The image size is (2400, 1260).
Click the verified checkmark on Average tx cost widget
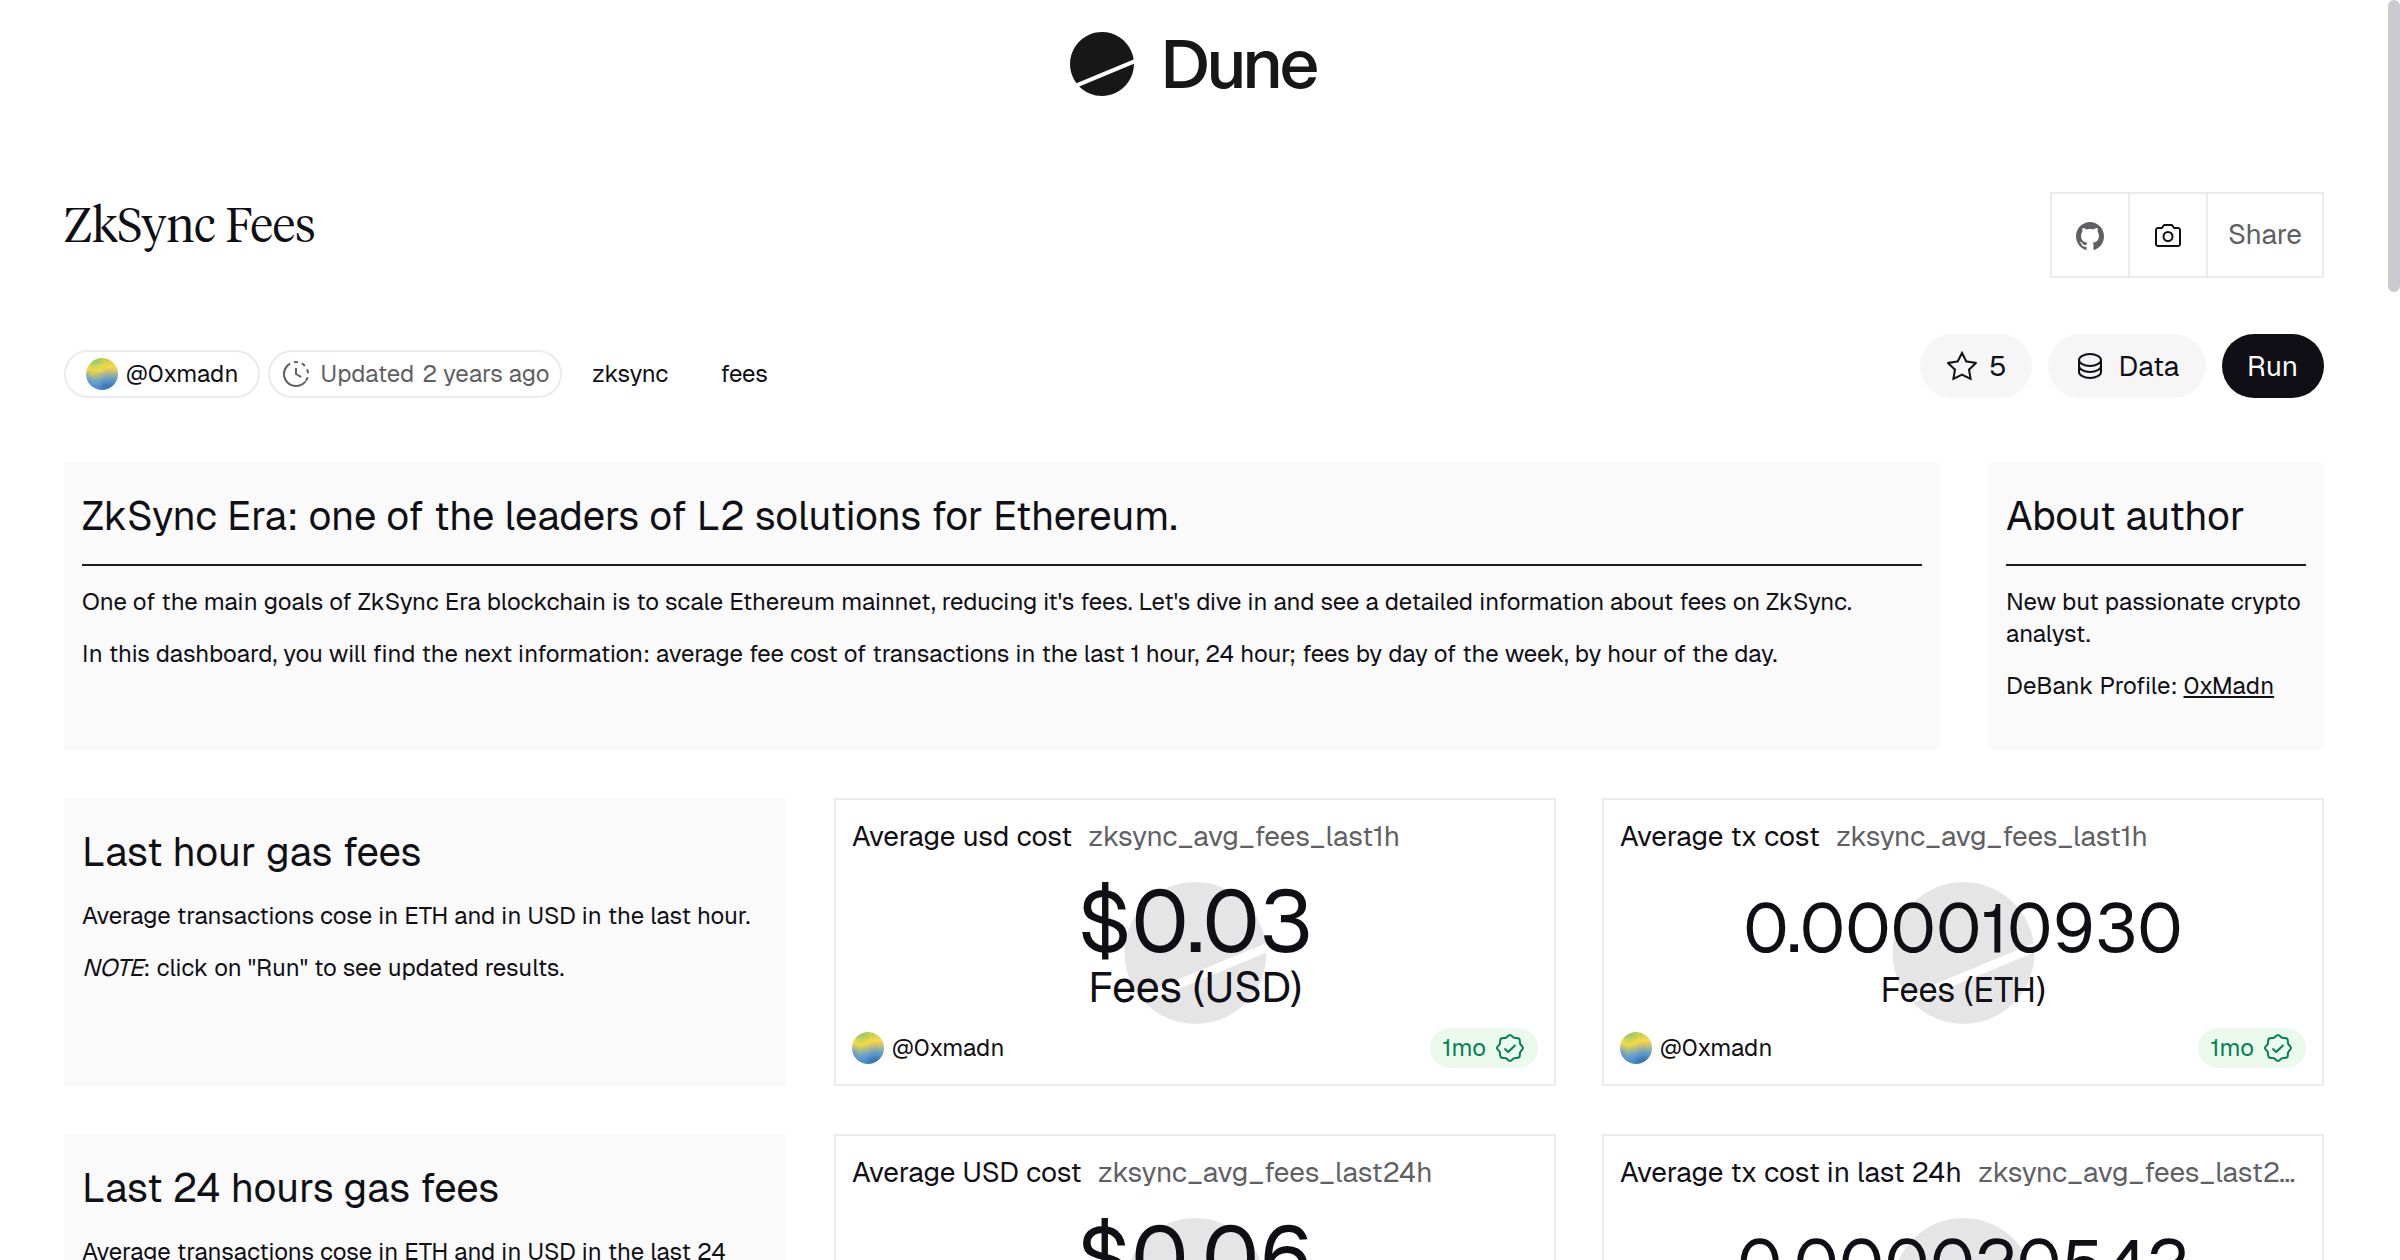coord(2279,1048)
